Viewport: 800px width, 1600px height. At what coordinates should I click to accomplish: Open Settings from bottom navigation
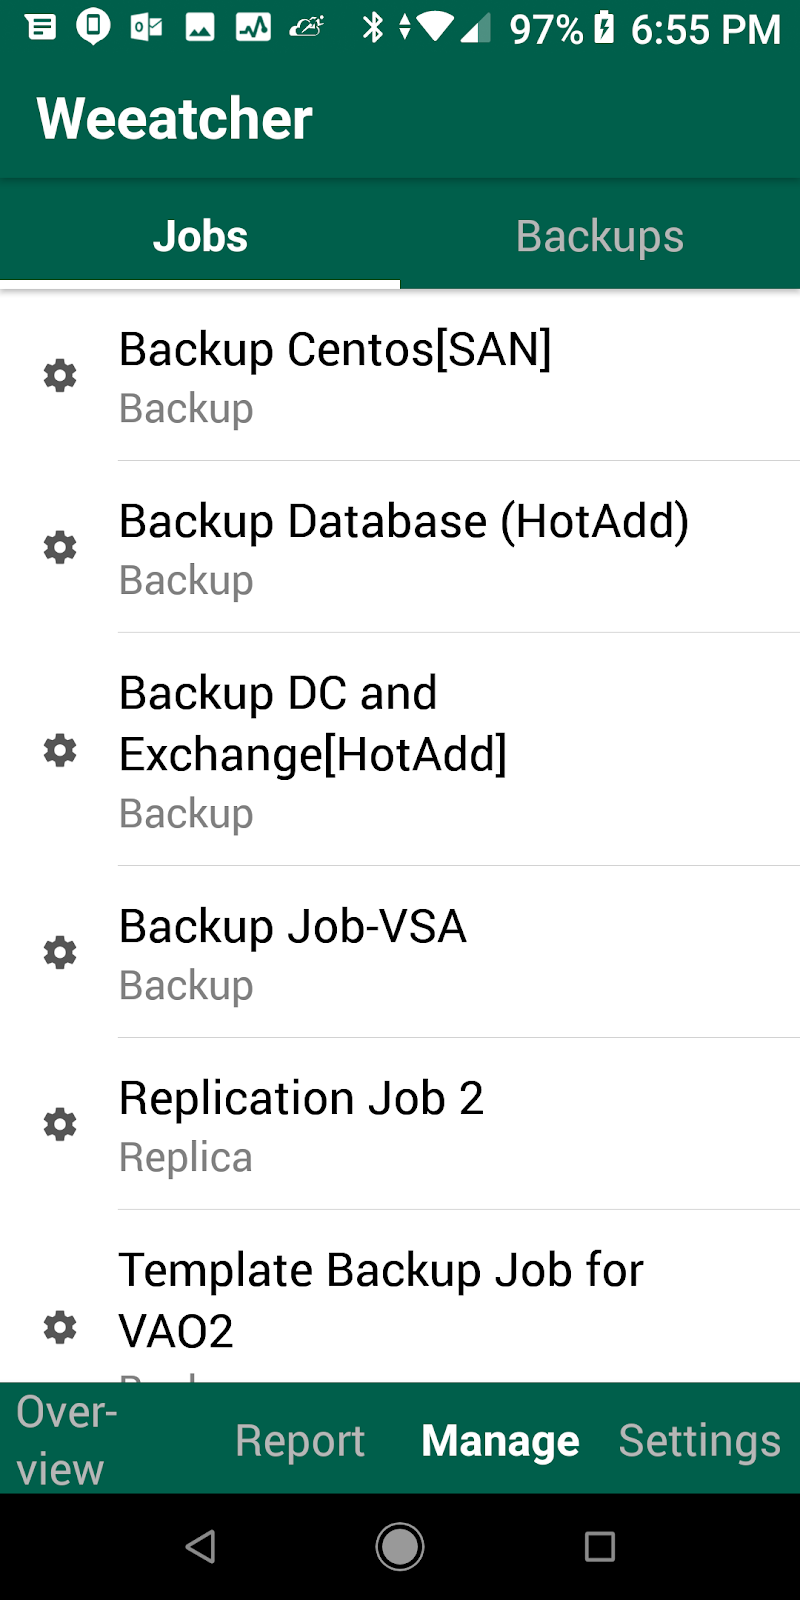[699, 1441]
